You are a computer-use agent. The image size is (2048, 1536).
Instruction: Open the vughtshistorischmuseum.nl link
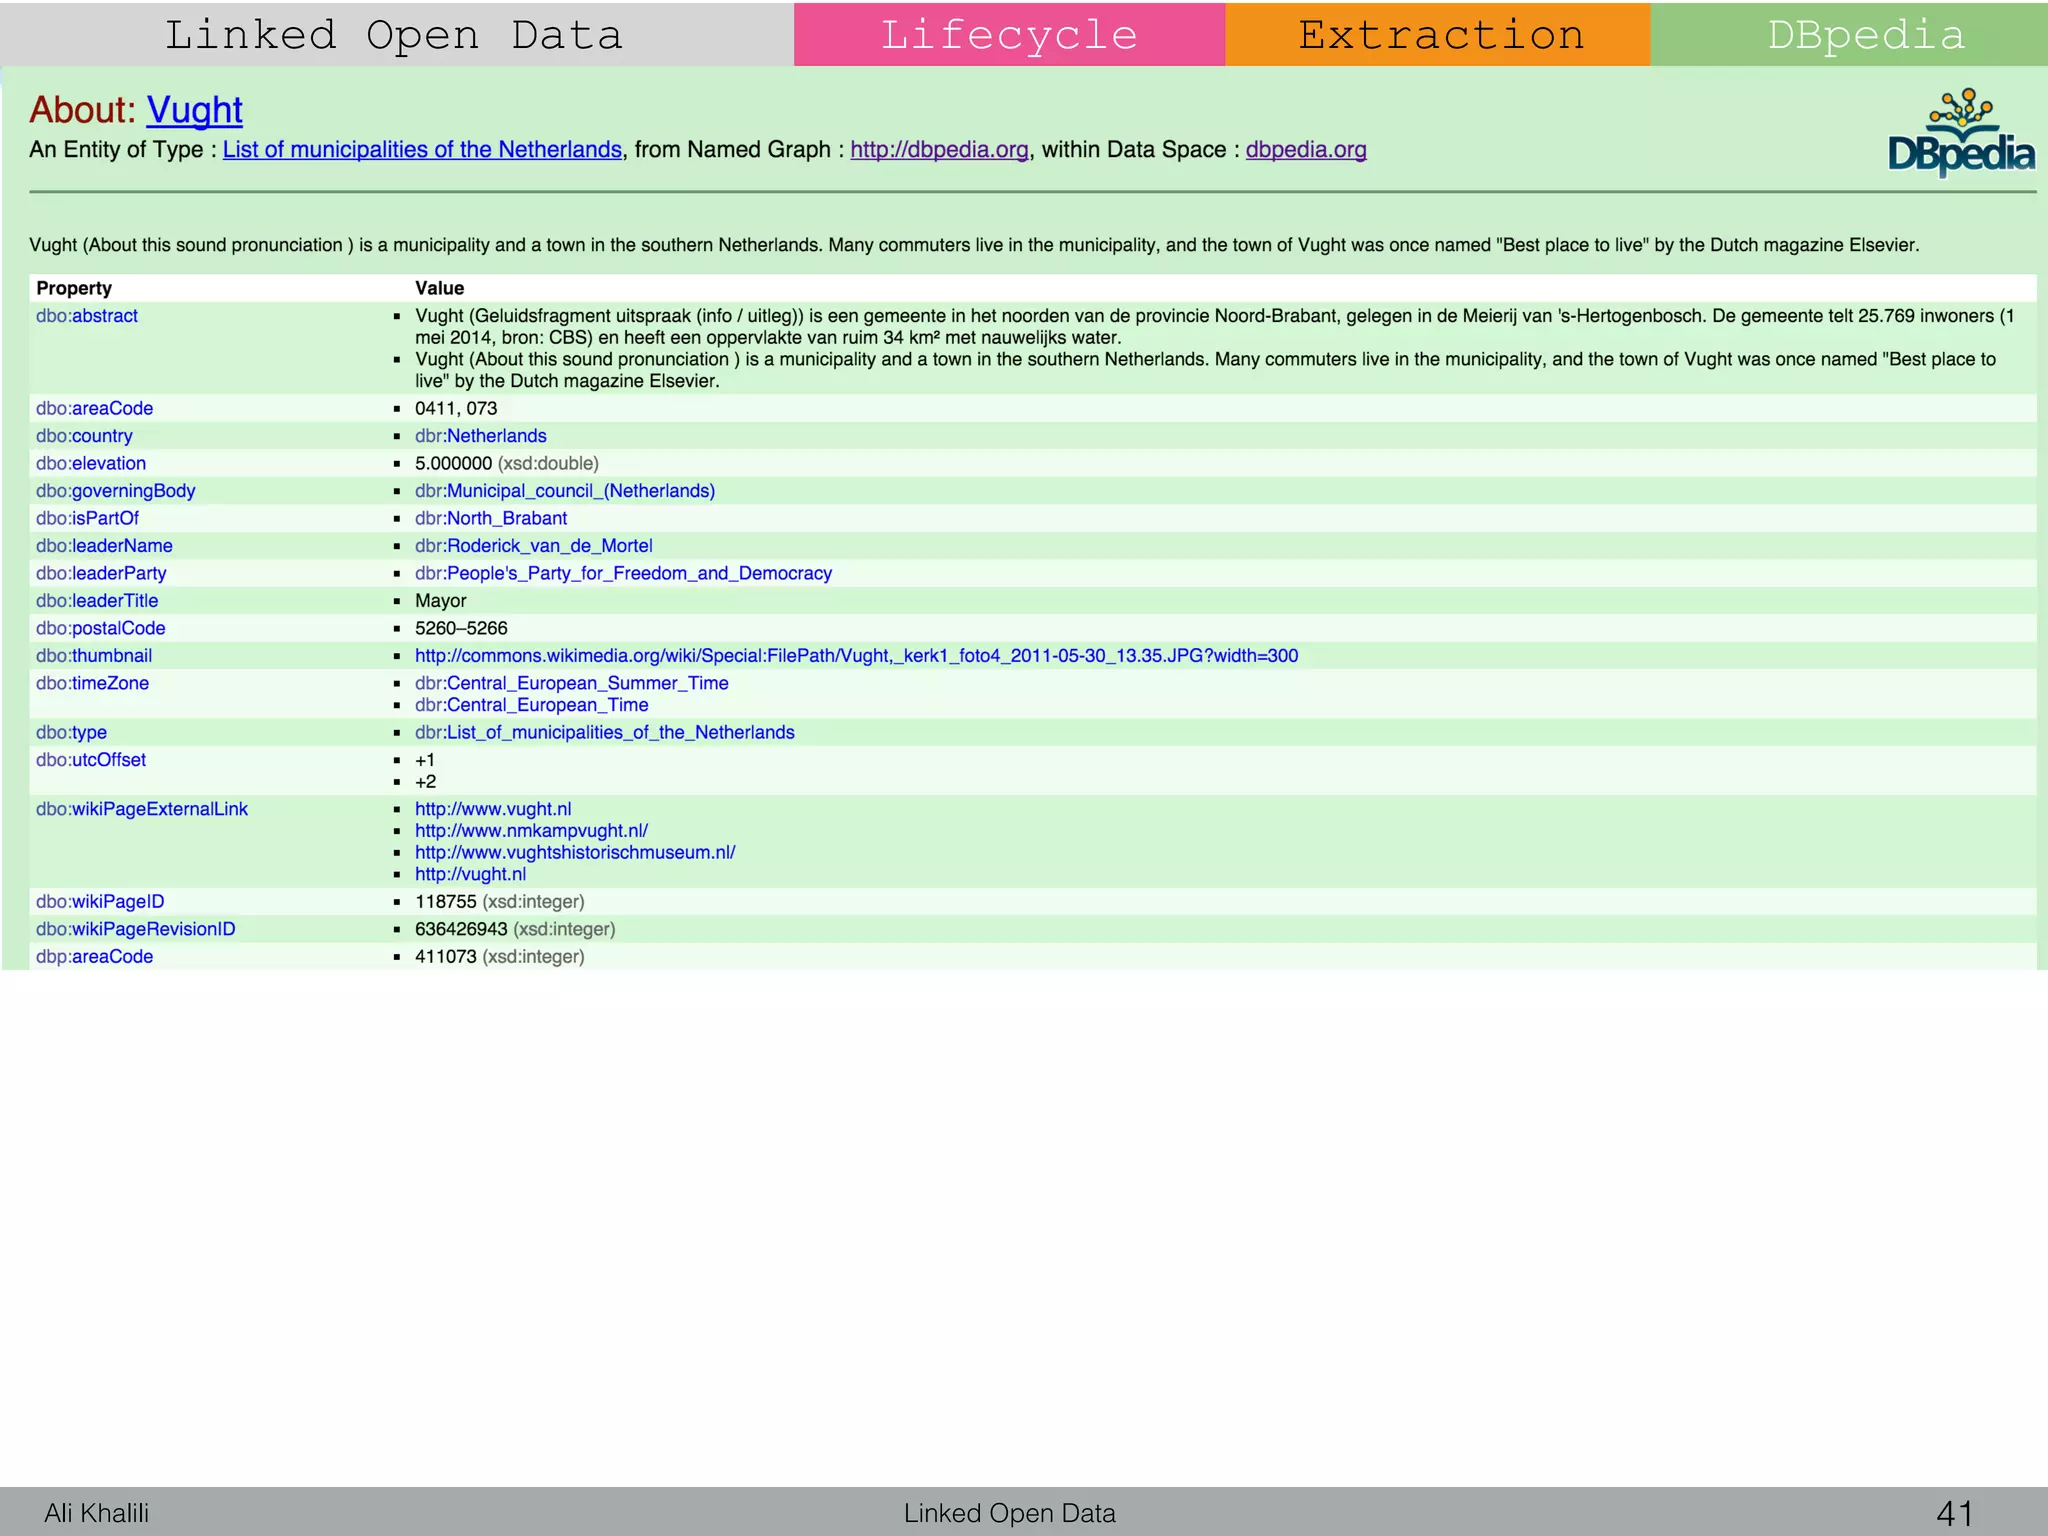[x=575, y=854]
